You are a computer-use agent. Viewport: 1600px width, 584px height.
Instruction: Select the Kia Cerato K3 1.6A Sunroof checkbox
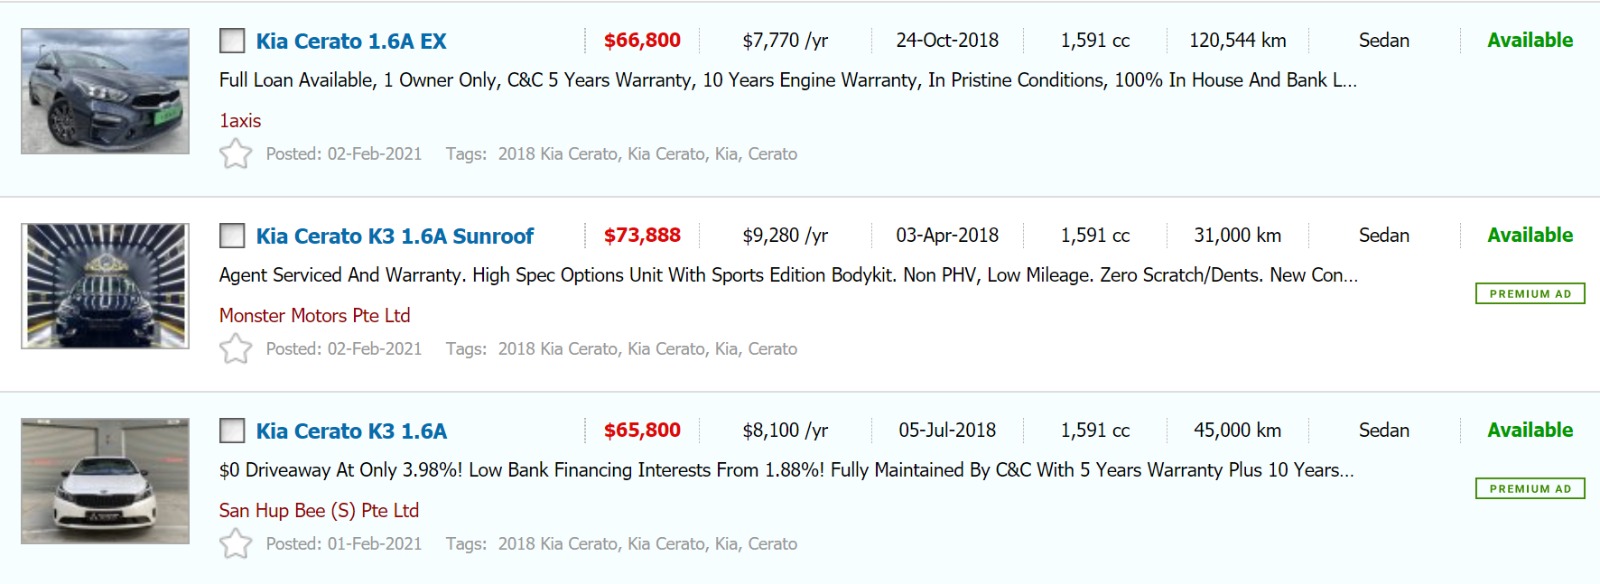(232, 236)
